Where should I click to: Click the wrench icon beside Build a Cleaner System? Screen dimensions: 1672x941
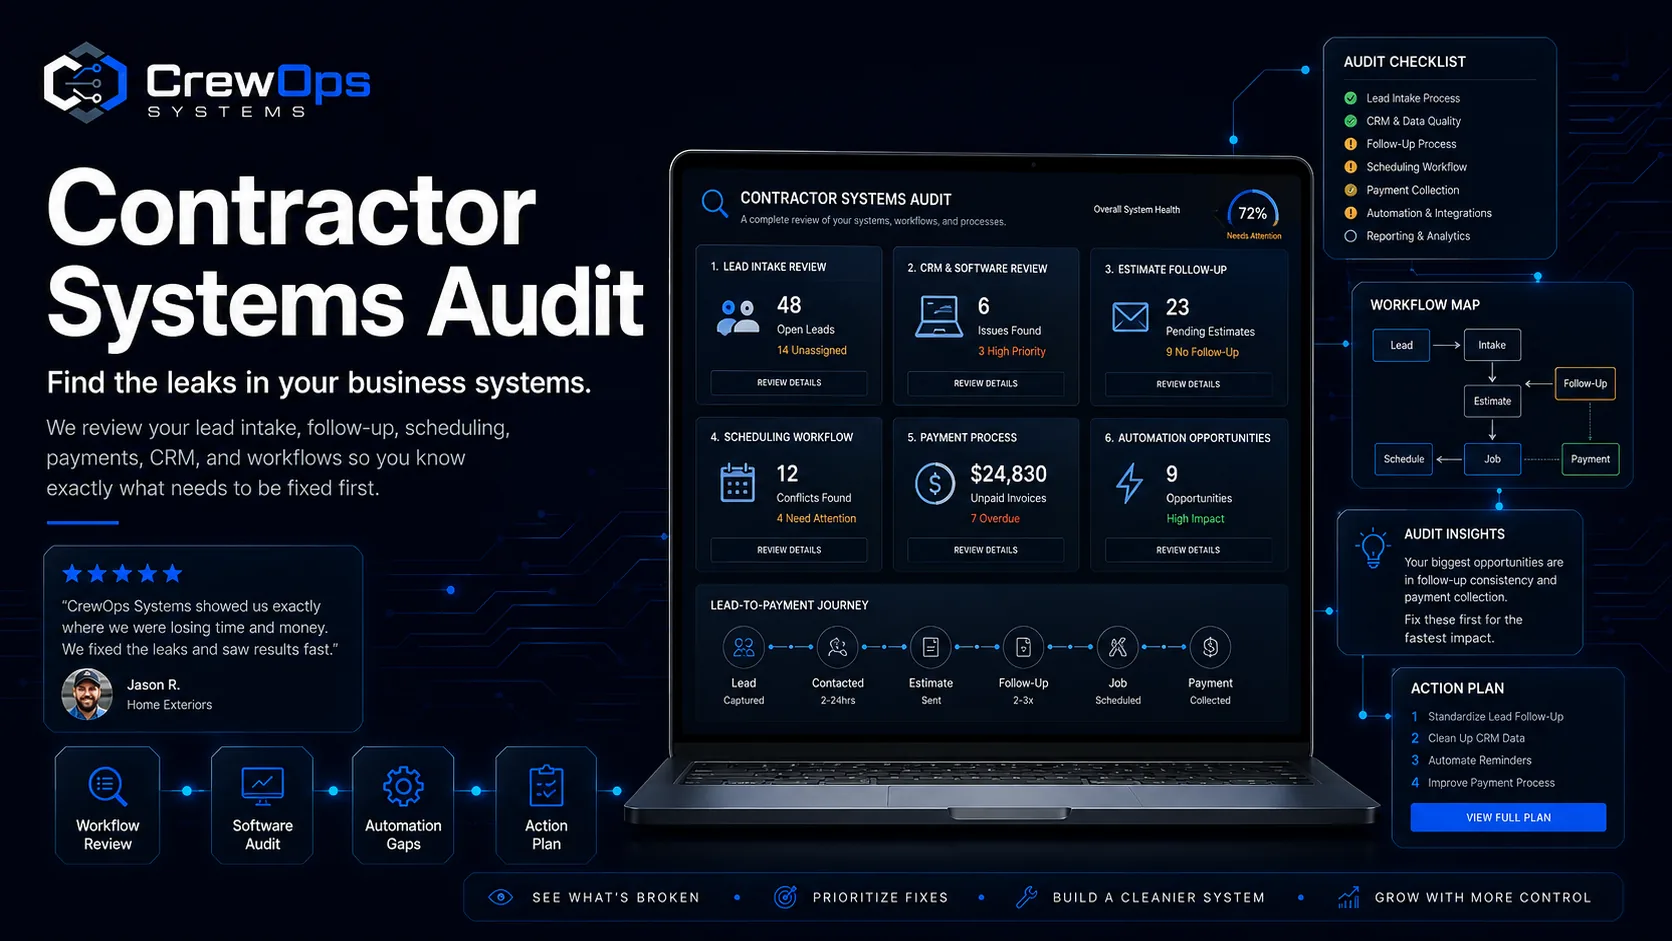[x=1026, y=897]
